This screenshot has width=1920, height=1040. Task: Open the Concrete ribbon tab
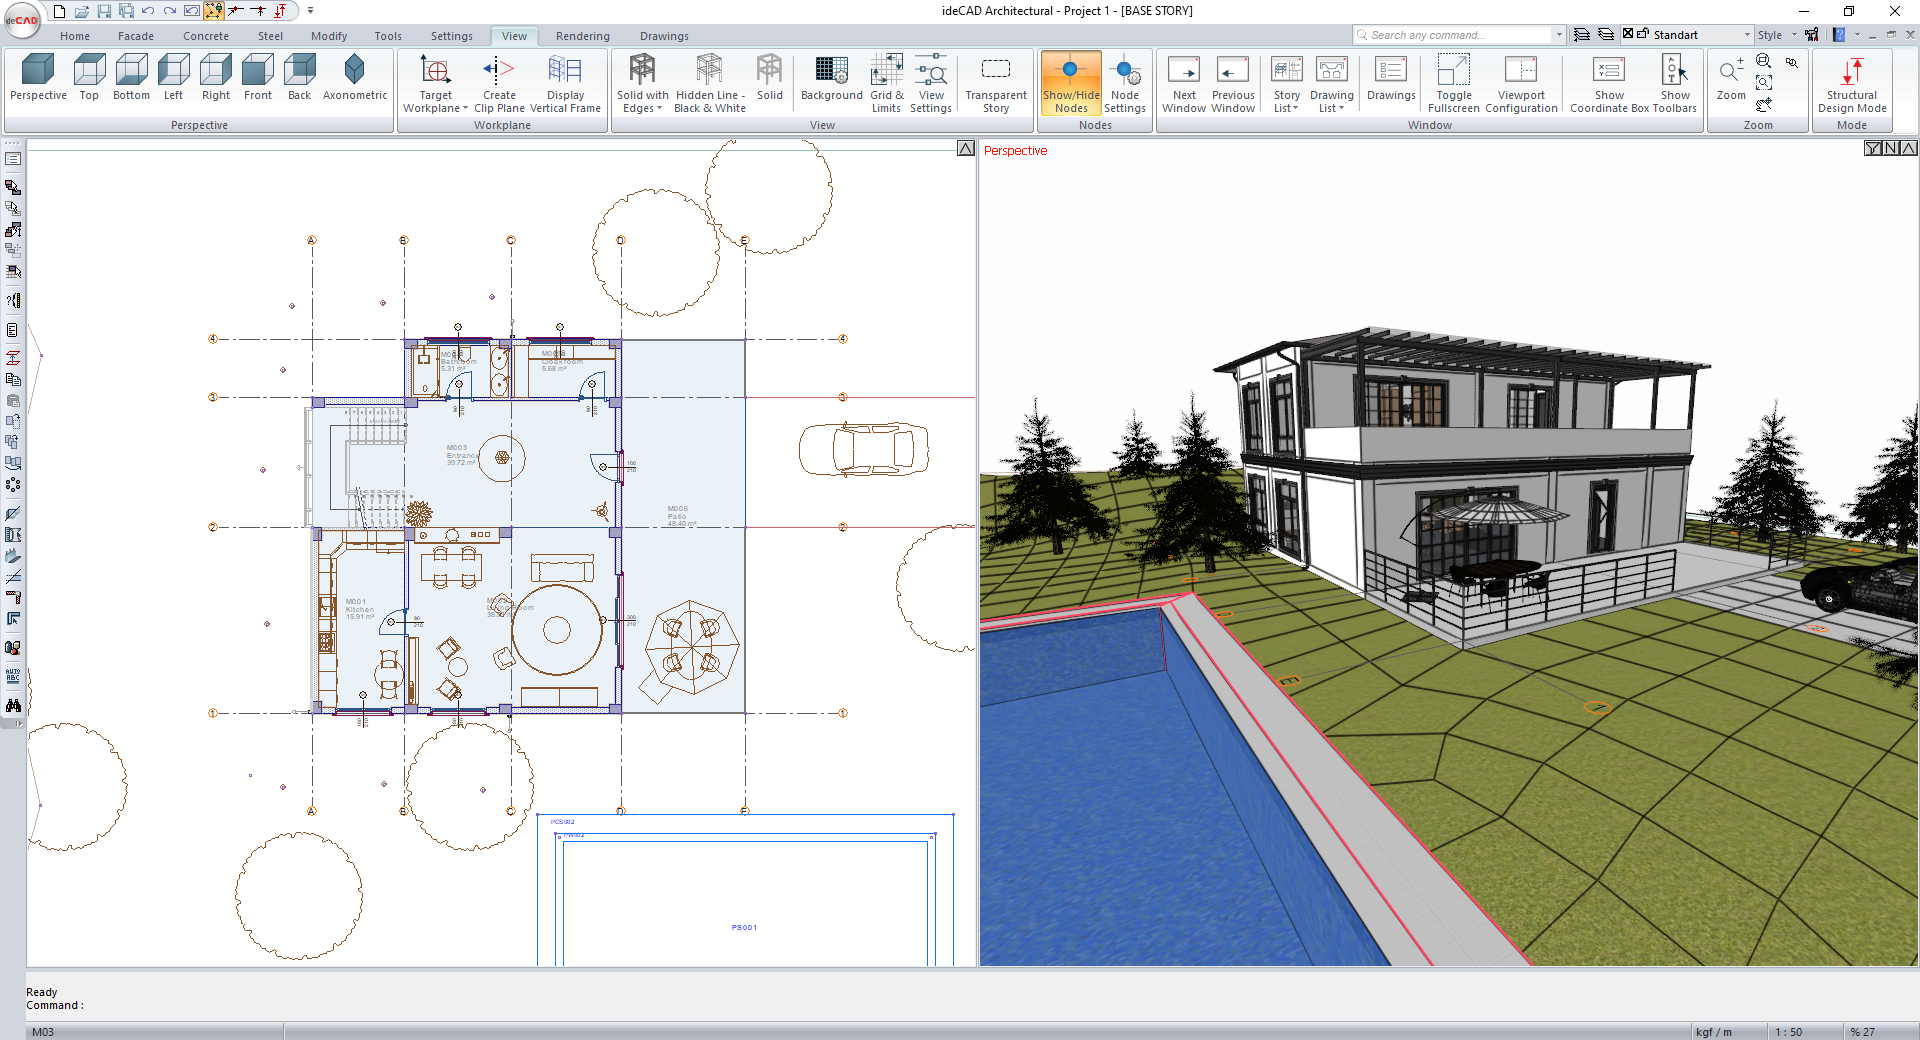click(206, 35)
